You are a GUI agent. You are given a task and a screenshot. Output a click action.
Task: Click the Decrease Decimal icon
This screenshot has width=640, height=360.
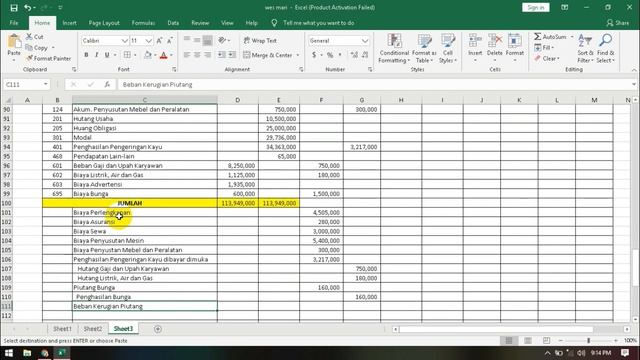pyautogui.click(x=365, y=55)
